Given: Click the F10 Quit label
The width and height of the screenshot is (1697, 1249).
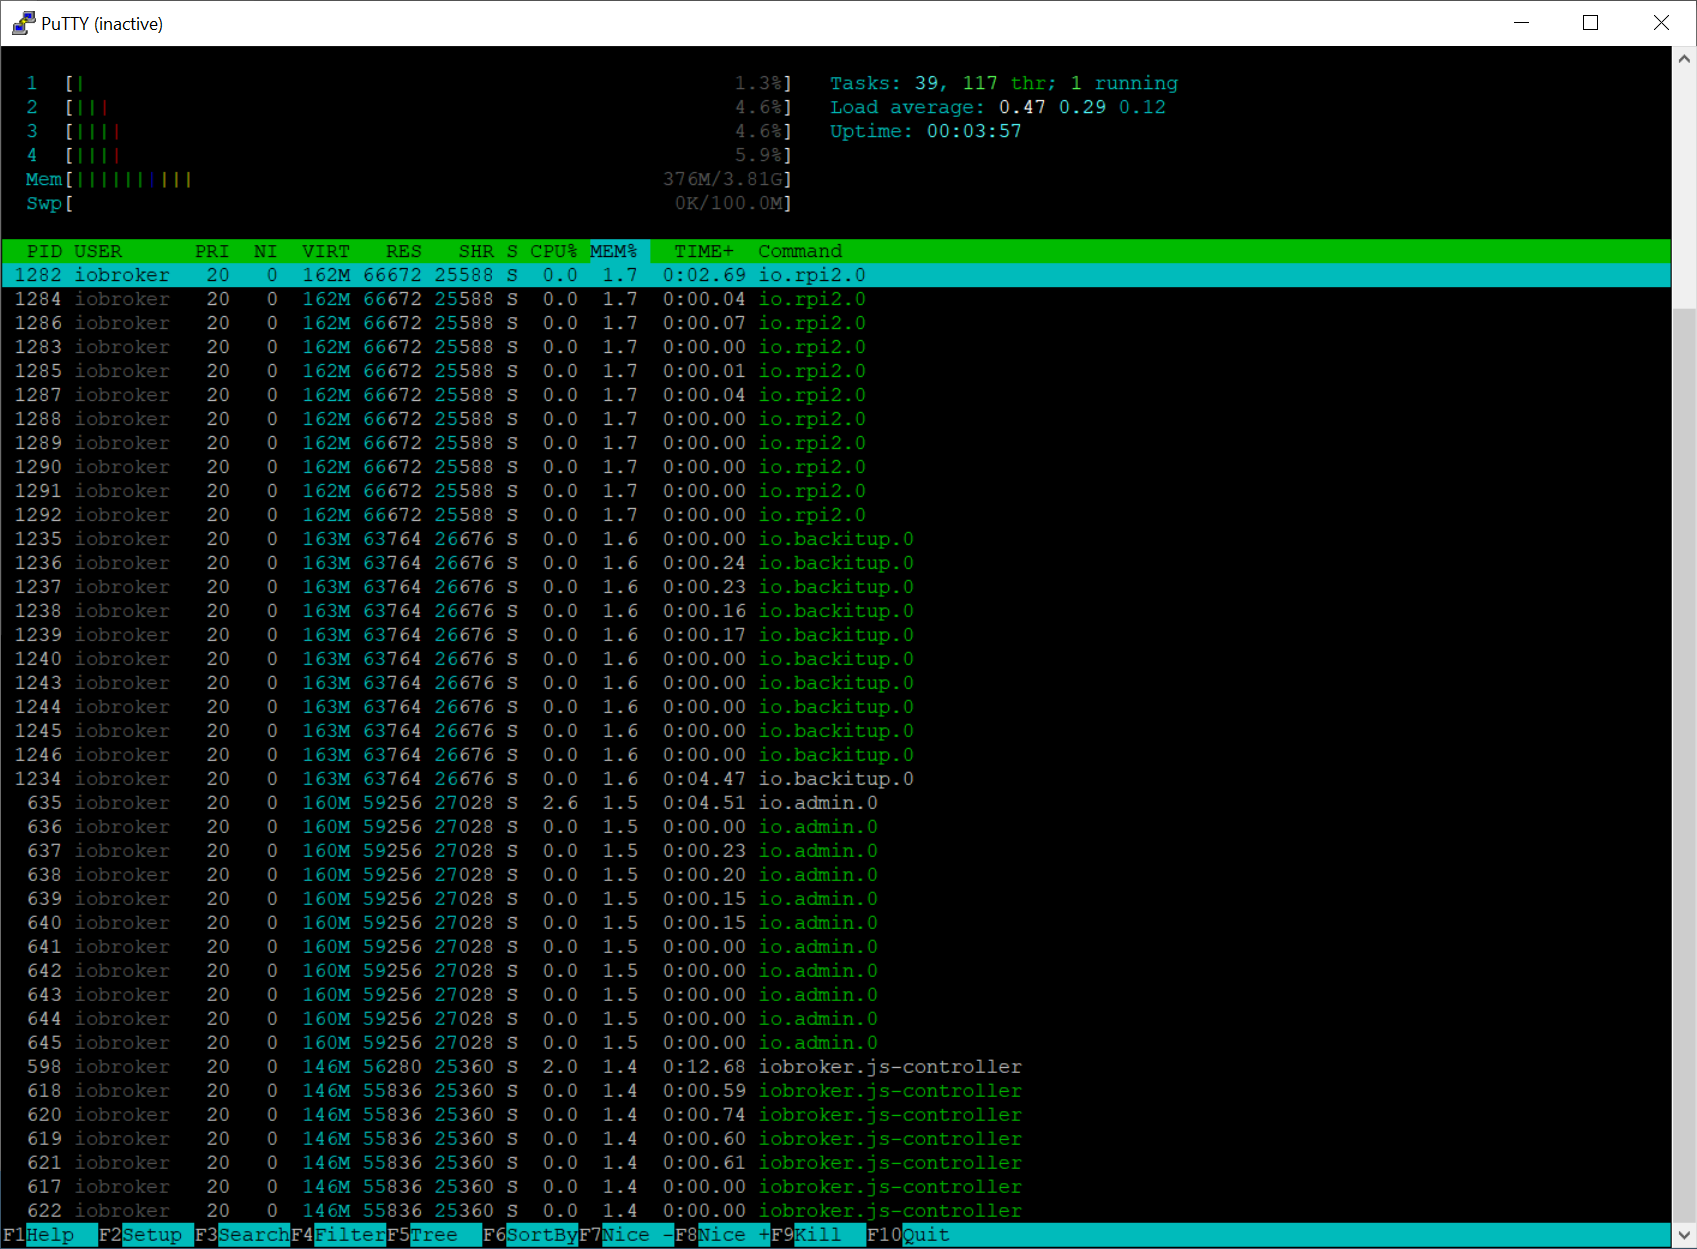Looking at the screenshot, I should (908, 1235).
